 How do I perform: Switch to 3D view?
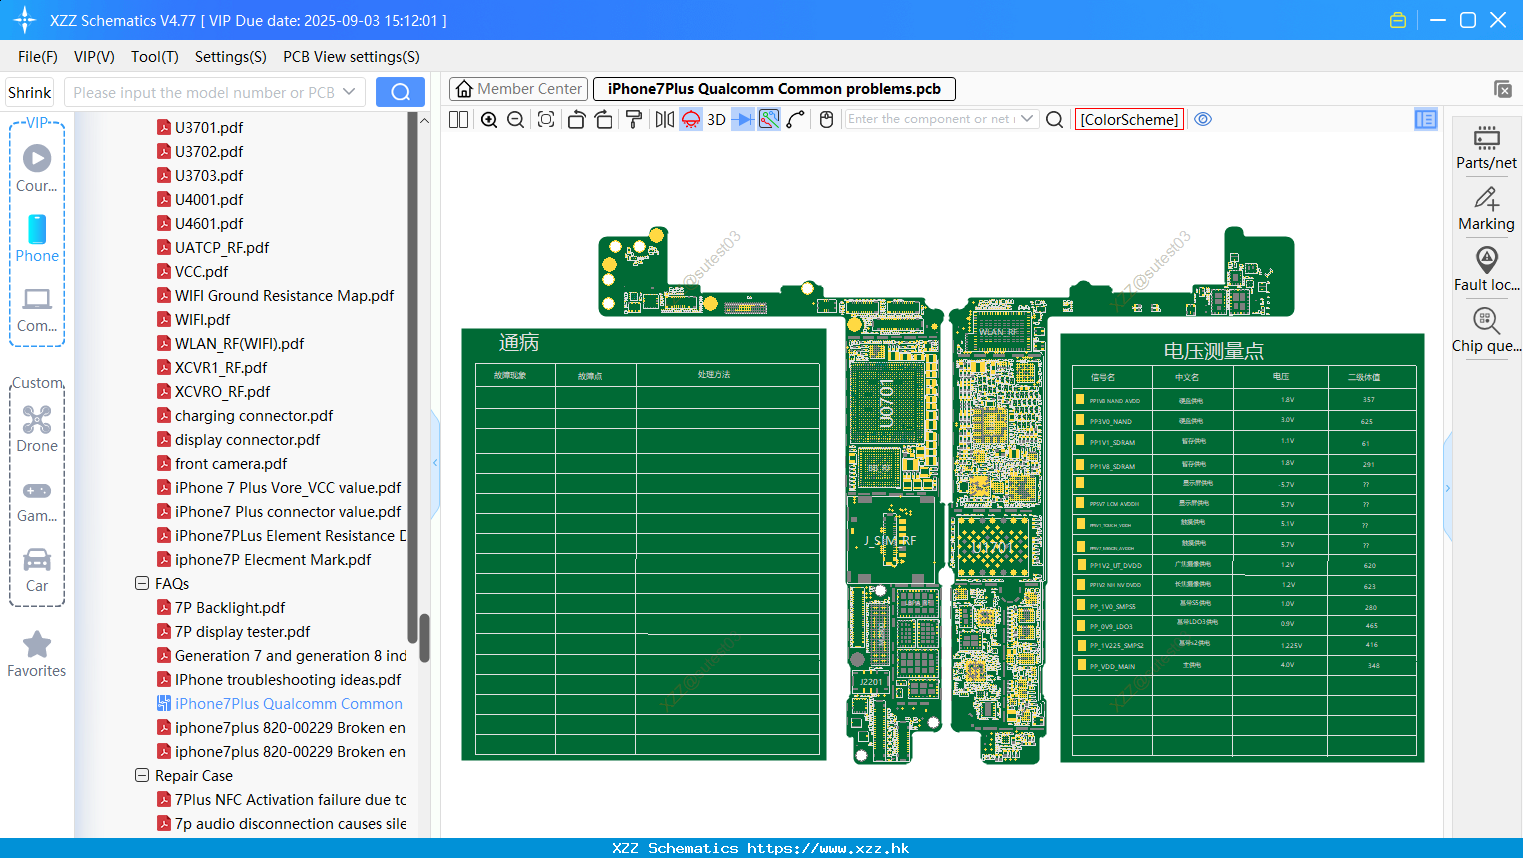coord(716,119)
